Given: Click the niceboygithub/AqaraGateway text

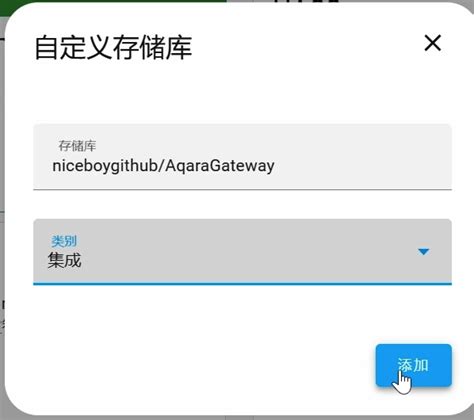Looking at the screenshot, I should point(163,166).
